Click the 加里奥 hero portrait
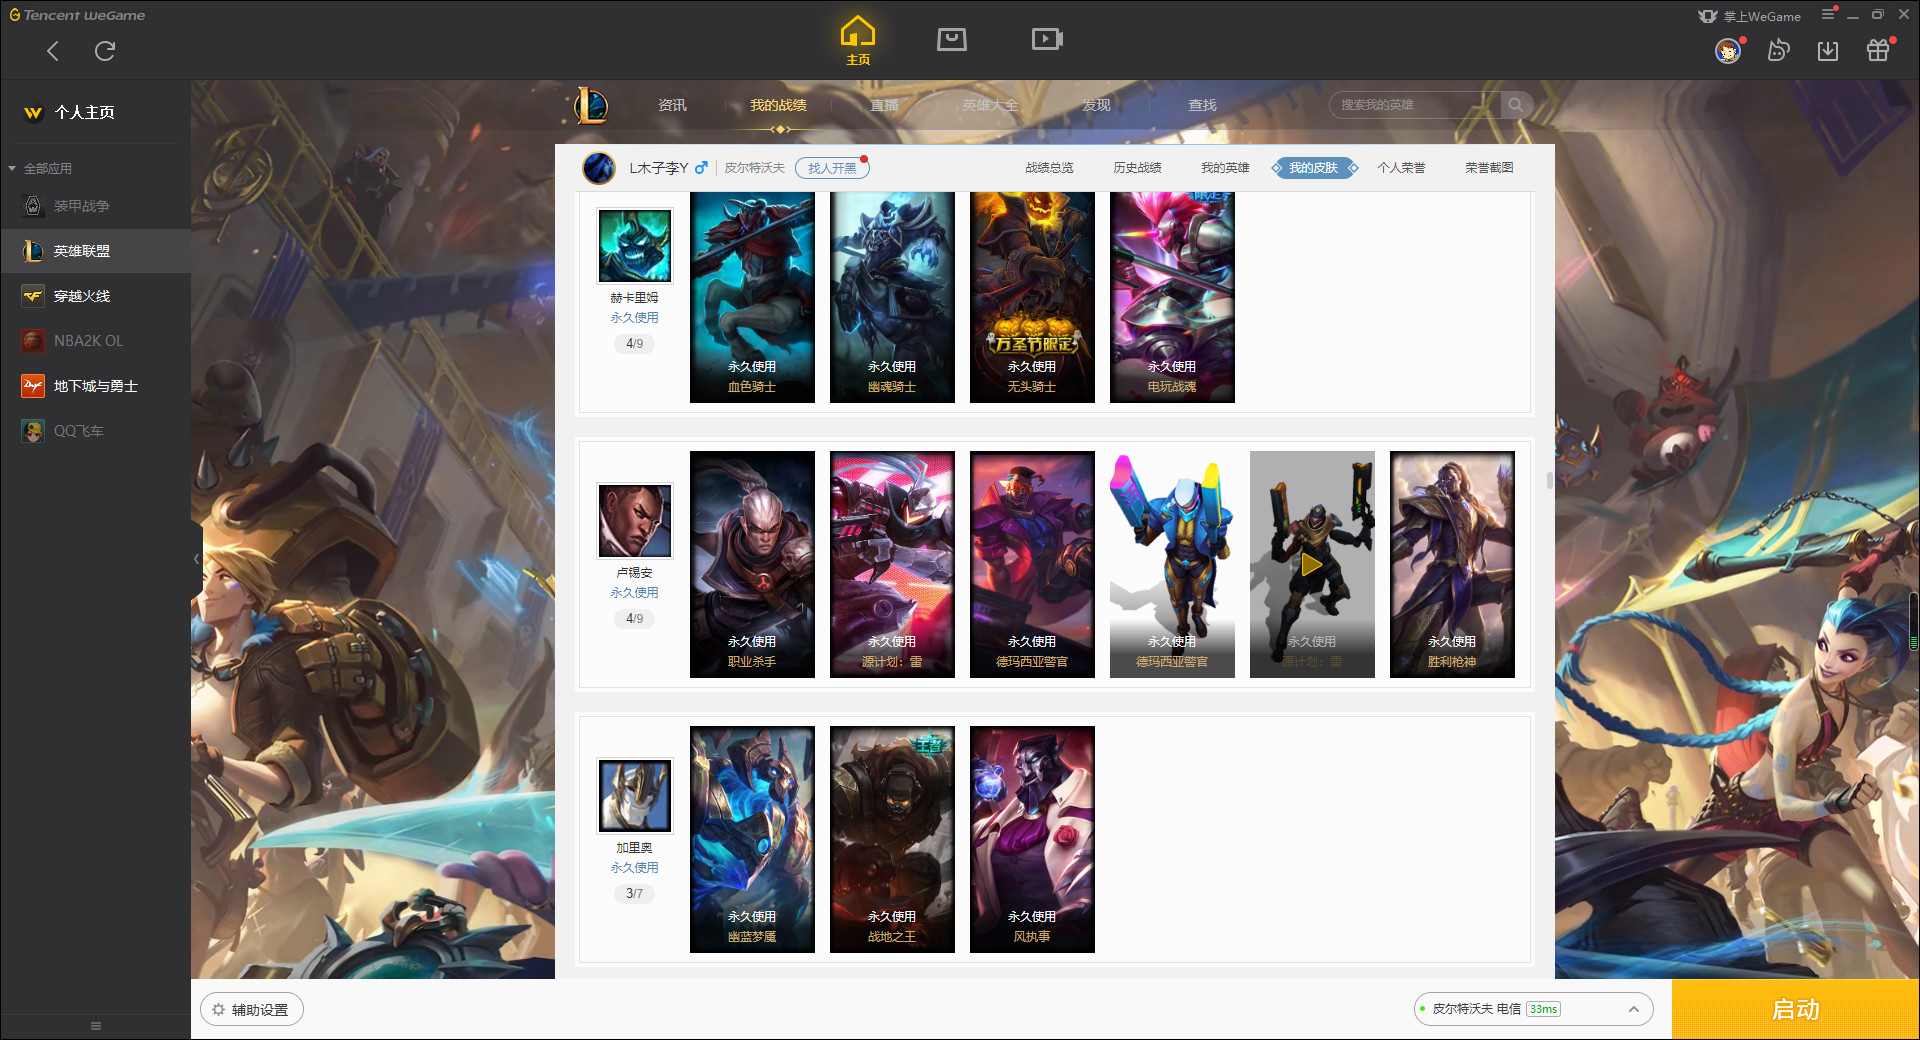Viewport: 1920px width, 1040px height. coord(635,796)
